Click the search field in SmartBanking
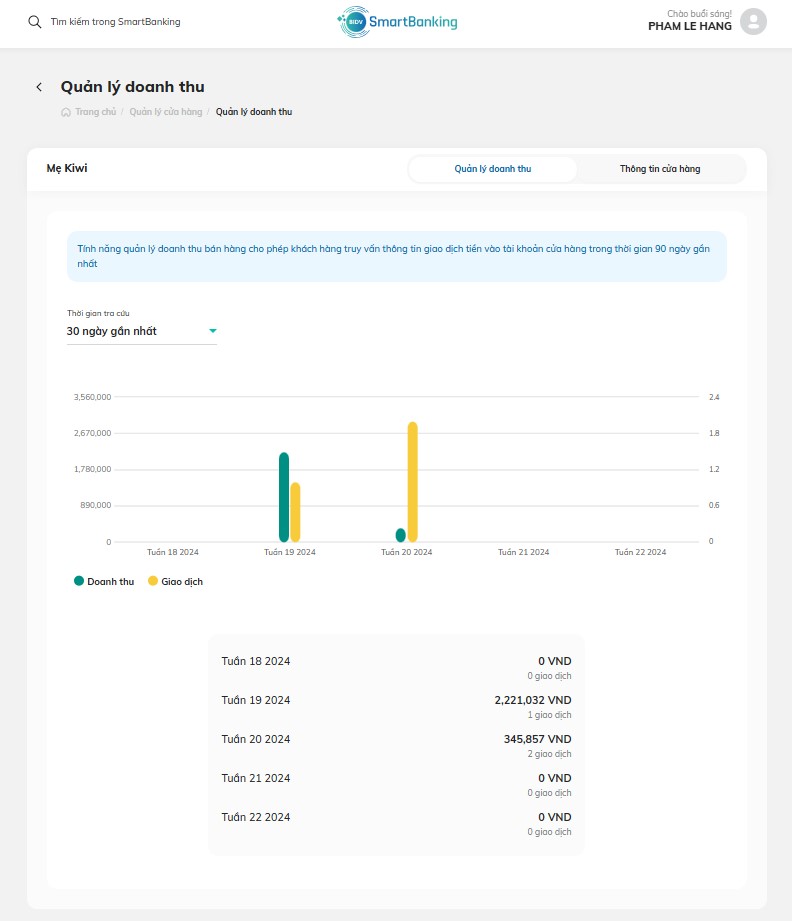 pyautogui.click(x=116, y=22)
